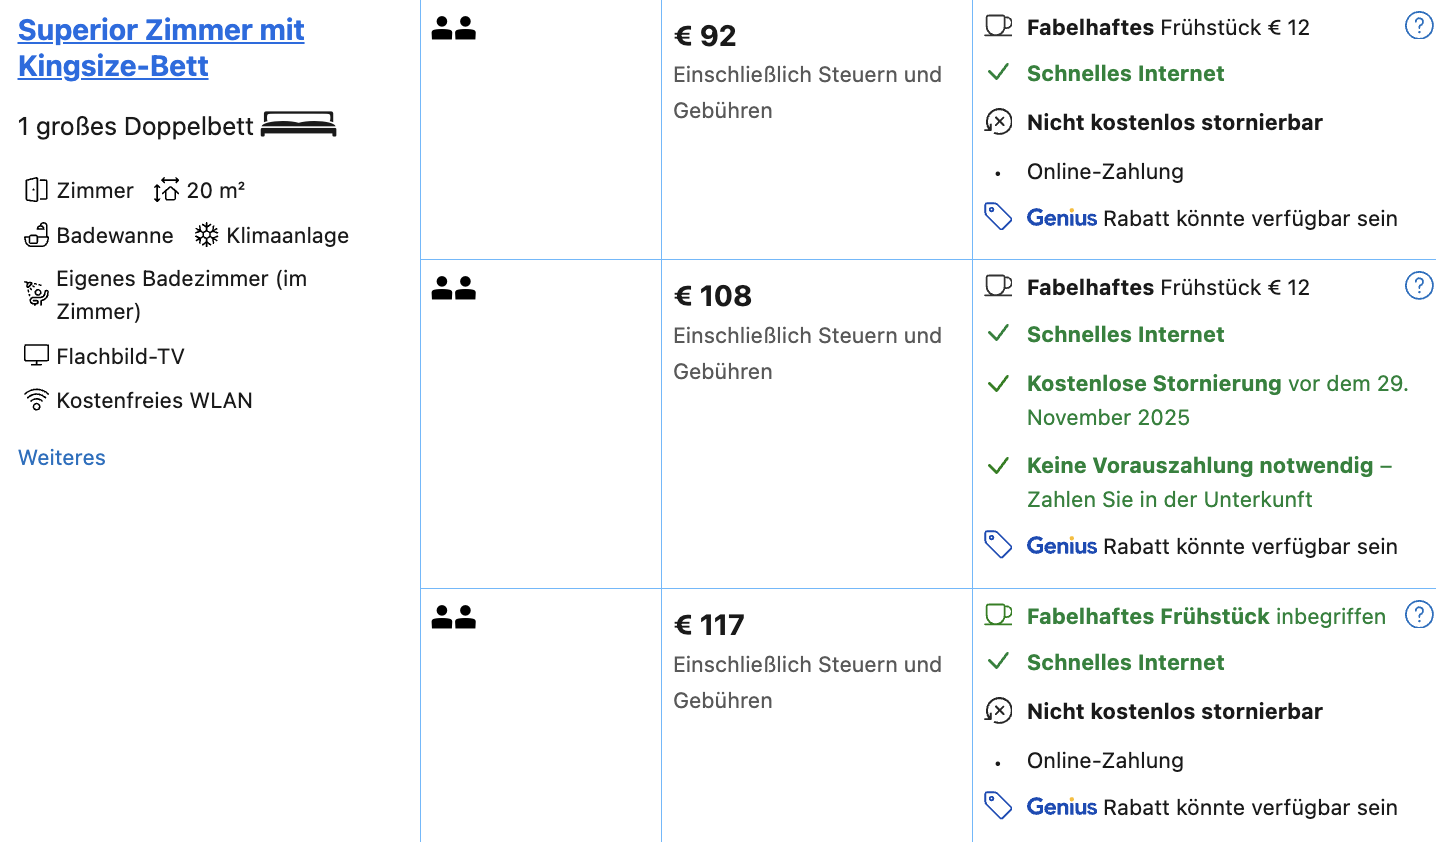Click the help icon for the €117 offer

point(1418,615)
